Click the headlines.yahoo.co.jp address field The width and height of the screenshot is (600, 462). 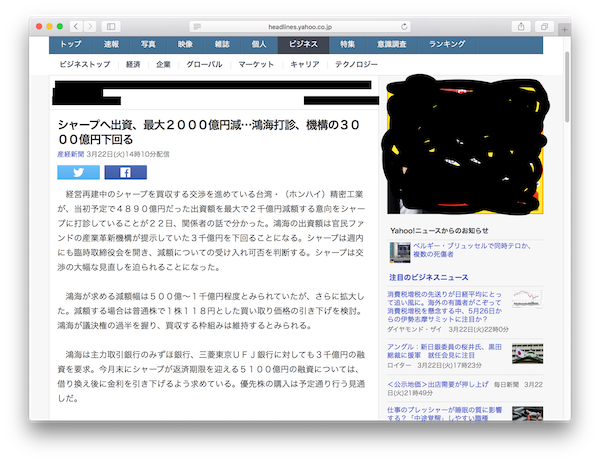[300, 27]
